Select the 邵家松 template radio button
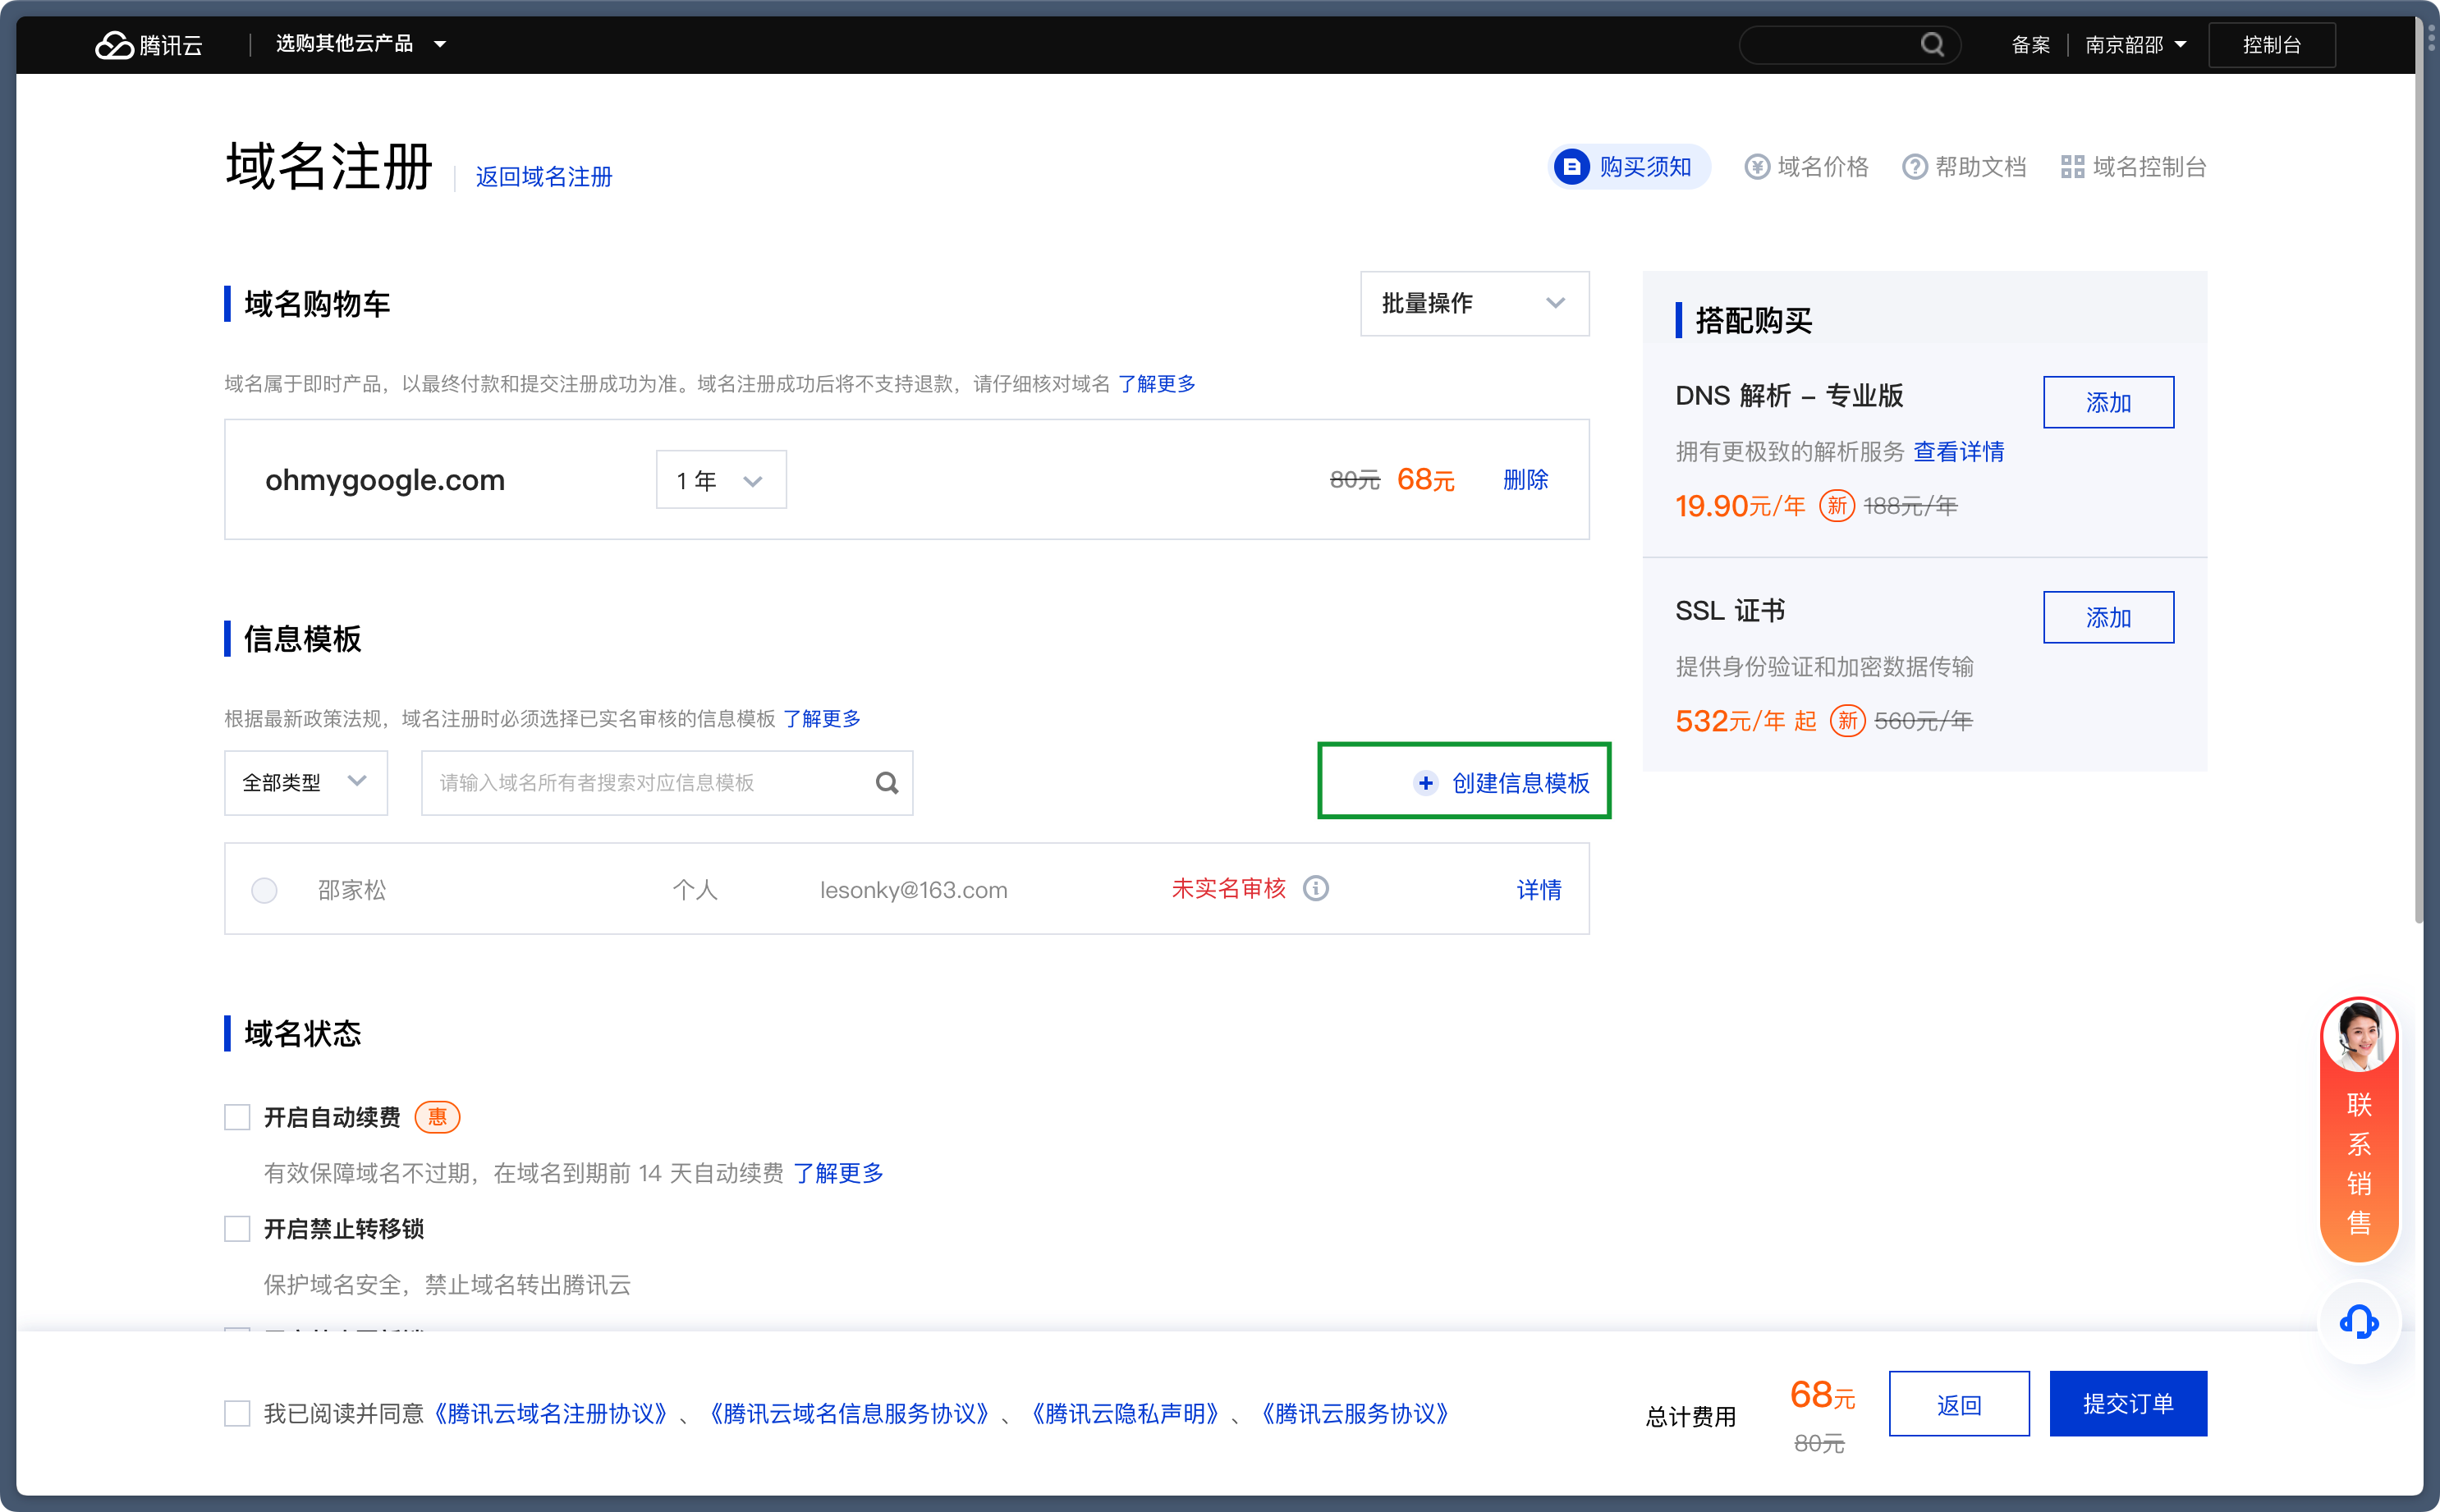This screenshot has width=2440, height=1512. [x=264, y=890]
